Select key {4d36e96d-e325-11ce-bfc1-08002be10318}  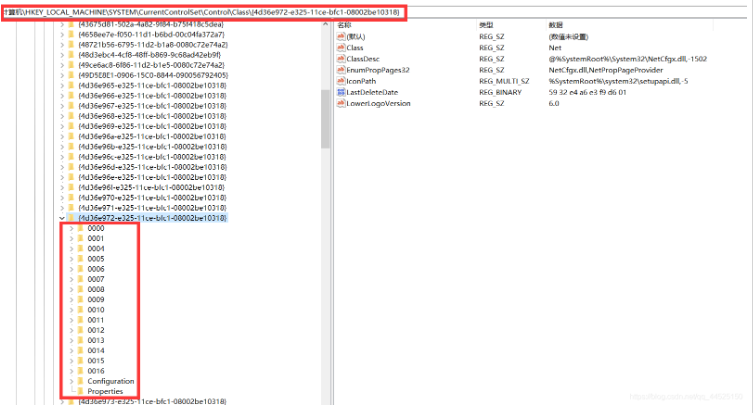click(152, 167)
